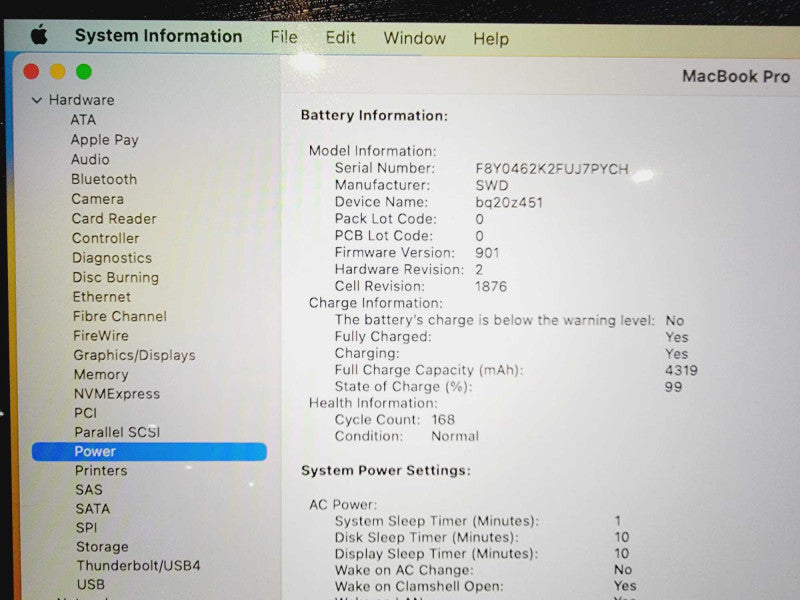Select SATA in the sidebar

92,509
